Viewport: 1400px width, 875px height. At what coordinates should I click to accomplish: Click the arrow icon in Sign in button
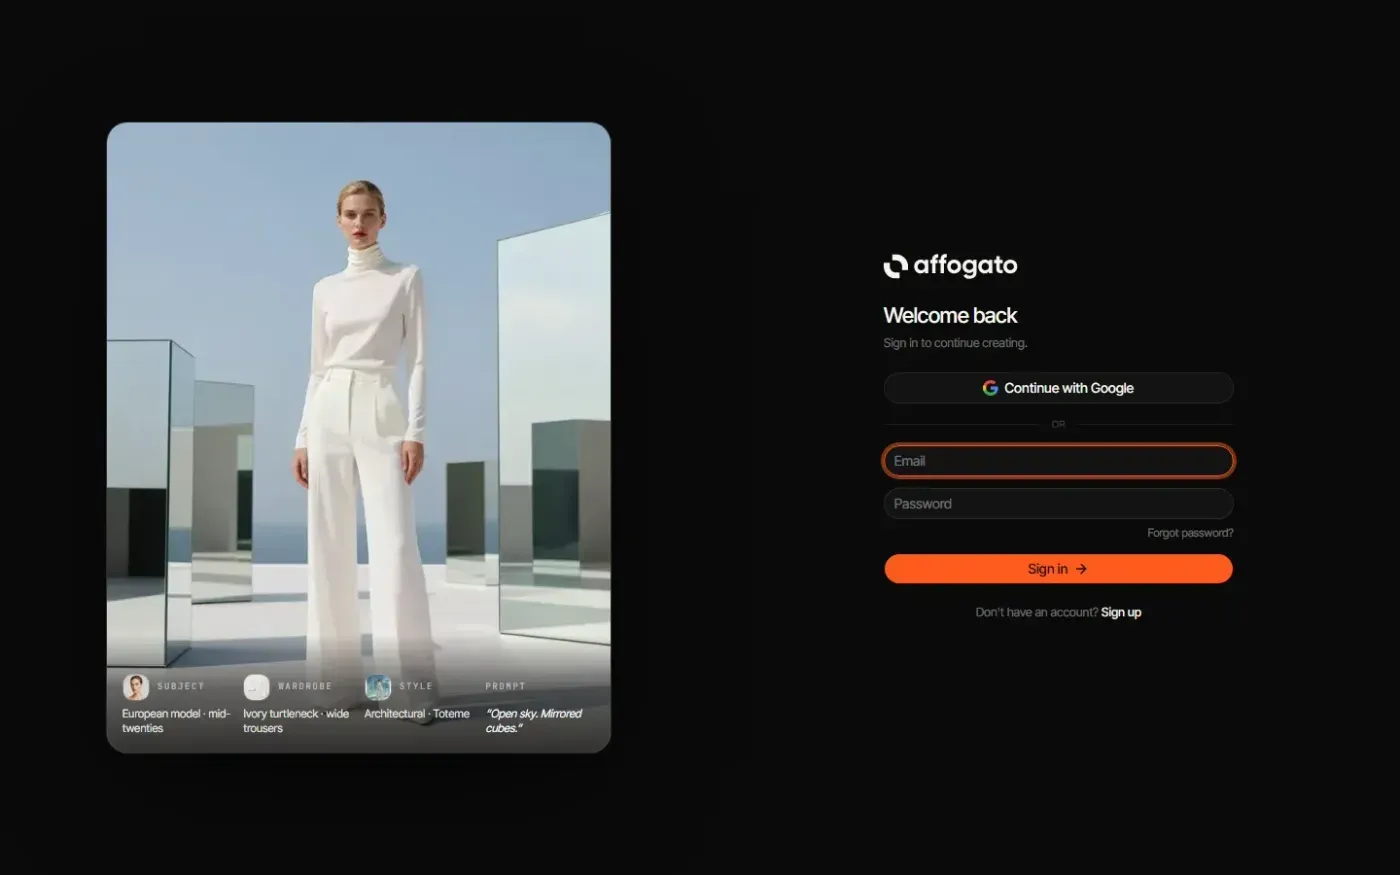pyautogui.click(x=1081, y=569)
